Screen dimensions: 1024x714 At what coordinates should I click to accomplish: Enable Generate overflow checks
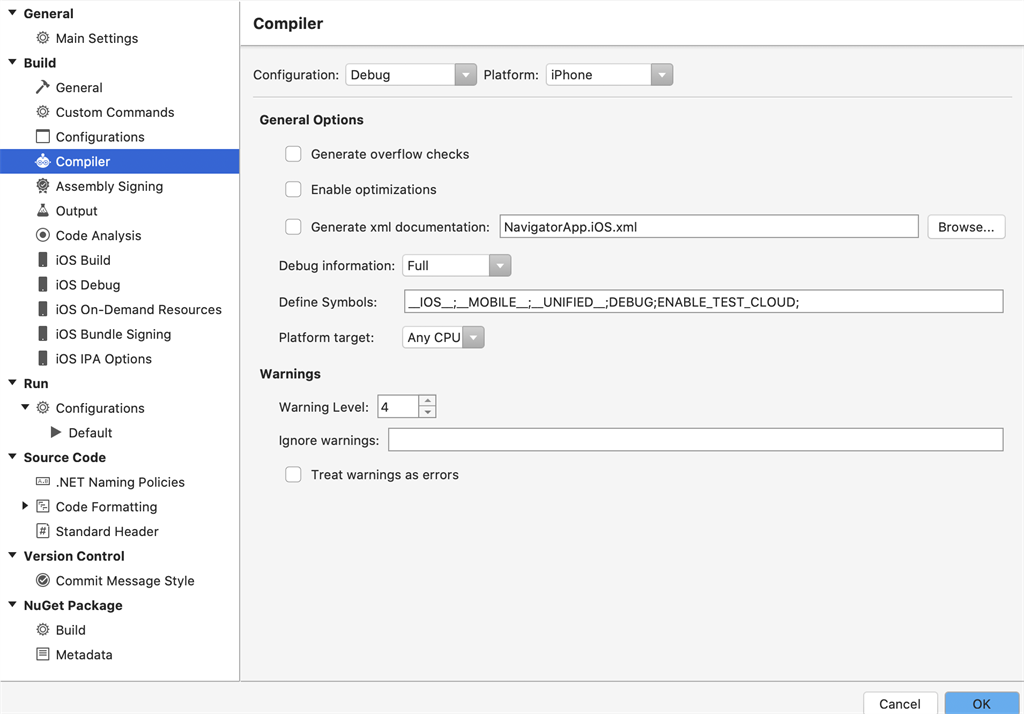click(293, 154)
